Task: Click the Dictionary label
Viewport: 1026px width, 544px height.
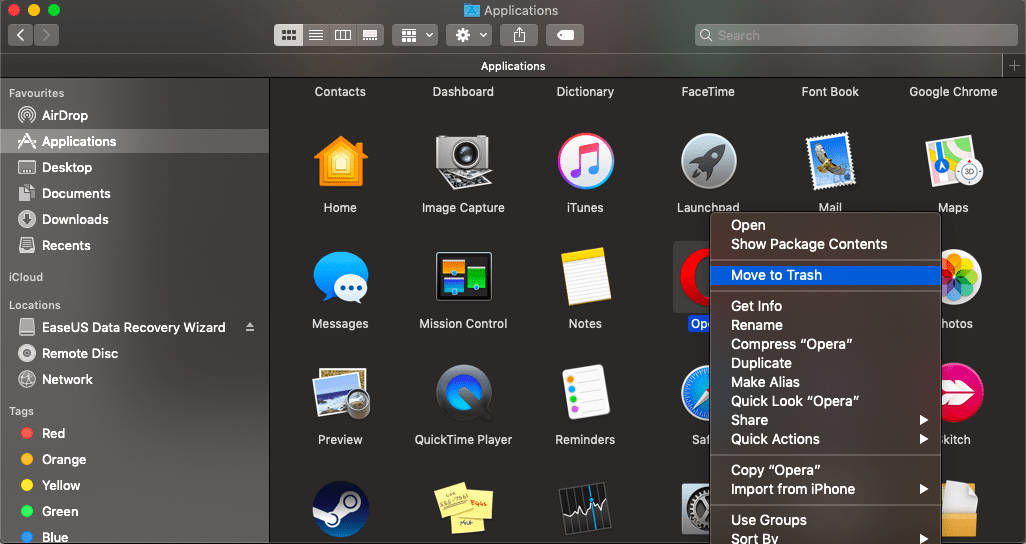Action: click(x=585, y=92)
